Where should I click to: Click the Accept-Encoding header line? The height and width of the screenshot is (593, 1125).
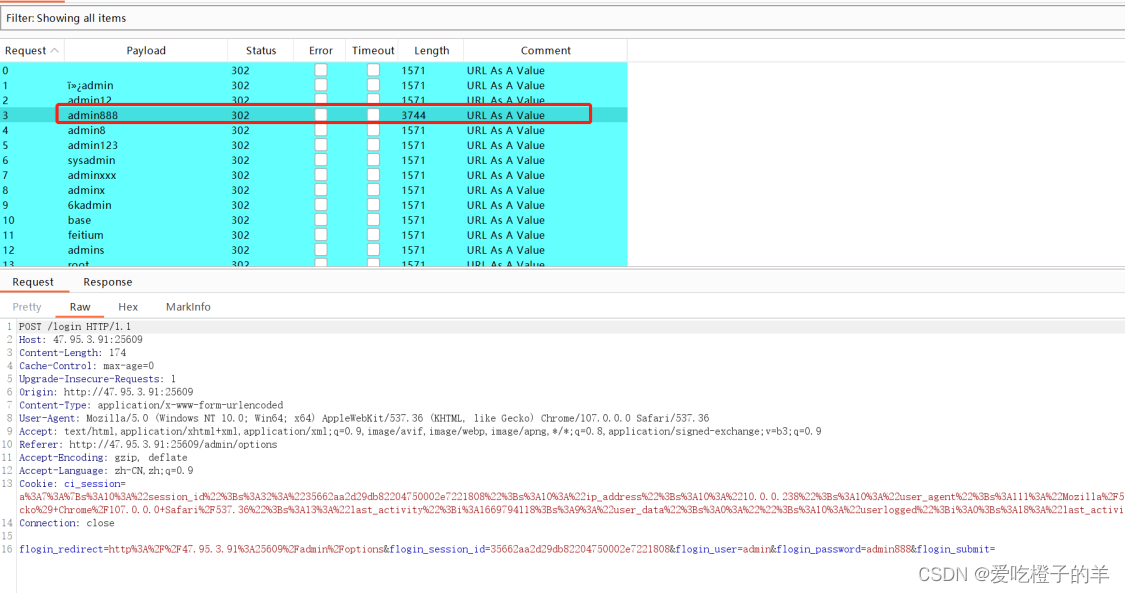pos(103,457)
